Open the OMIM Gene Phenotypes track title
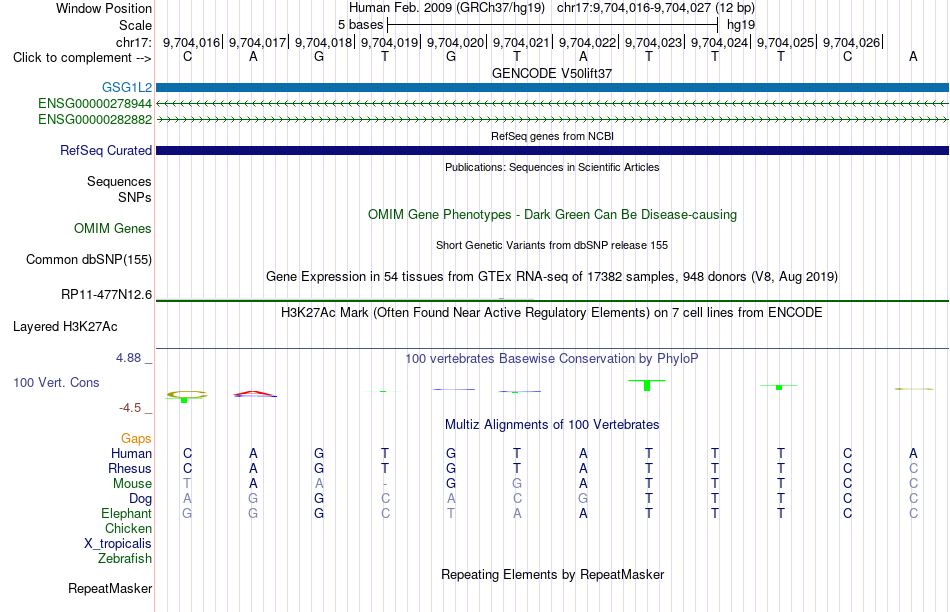The height and width of the screenshot is (612, 950). pyautogui.click(x=552, y=215)
